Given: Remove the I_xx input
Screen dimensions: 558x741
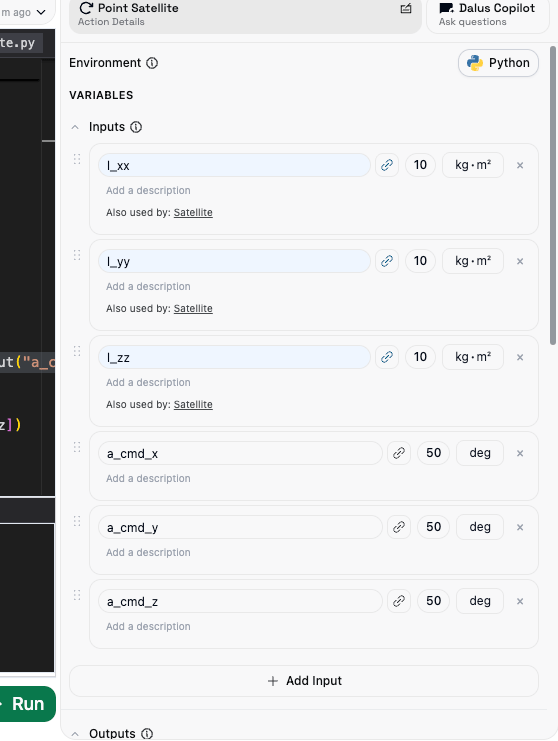Looking at the screenshot, I should pyautogui.click(x=520, y=165).
